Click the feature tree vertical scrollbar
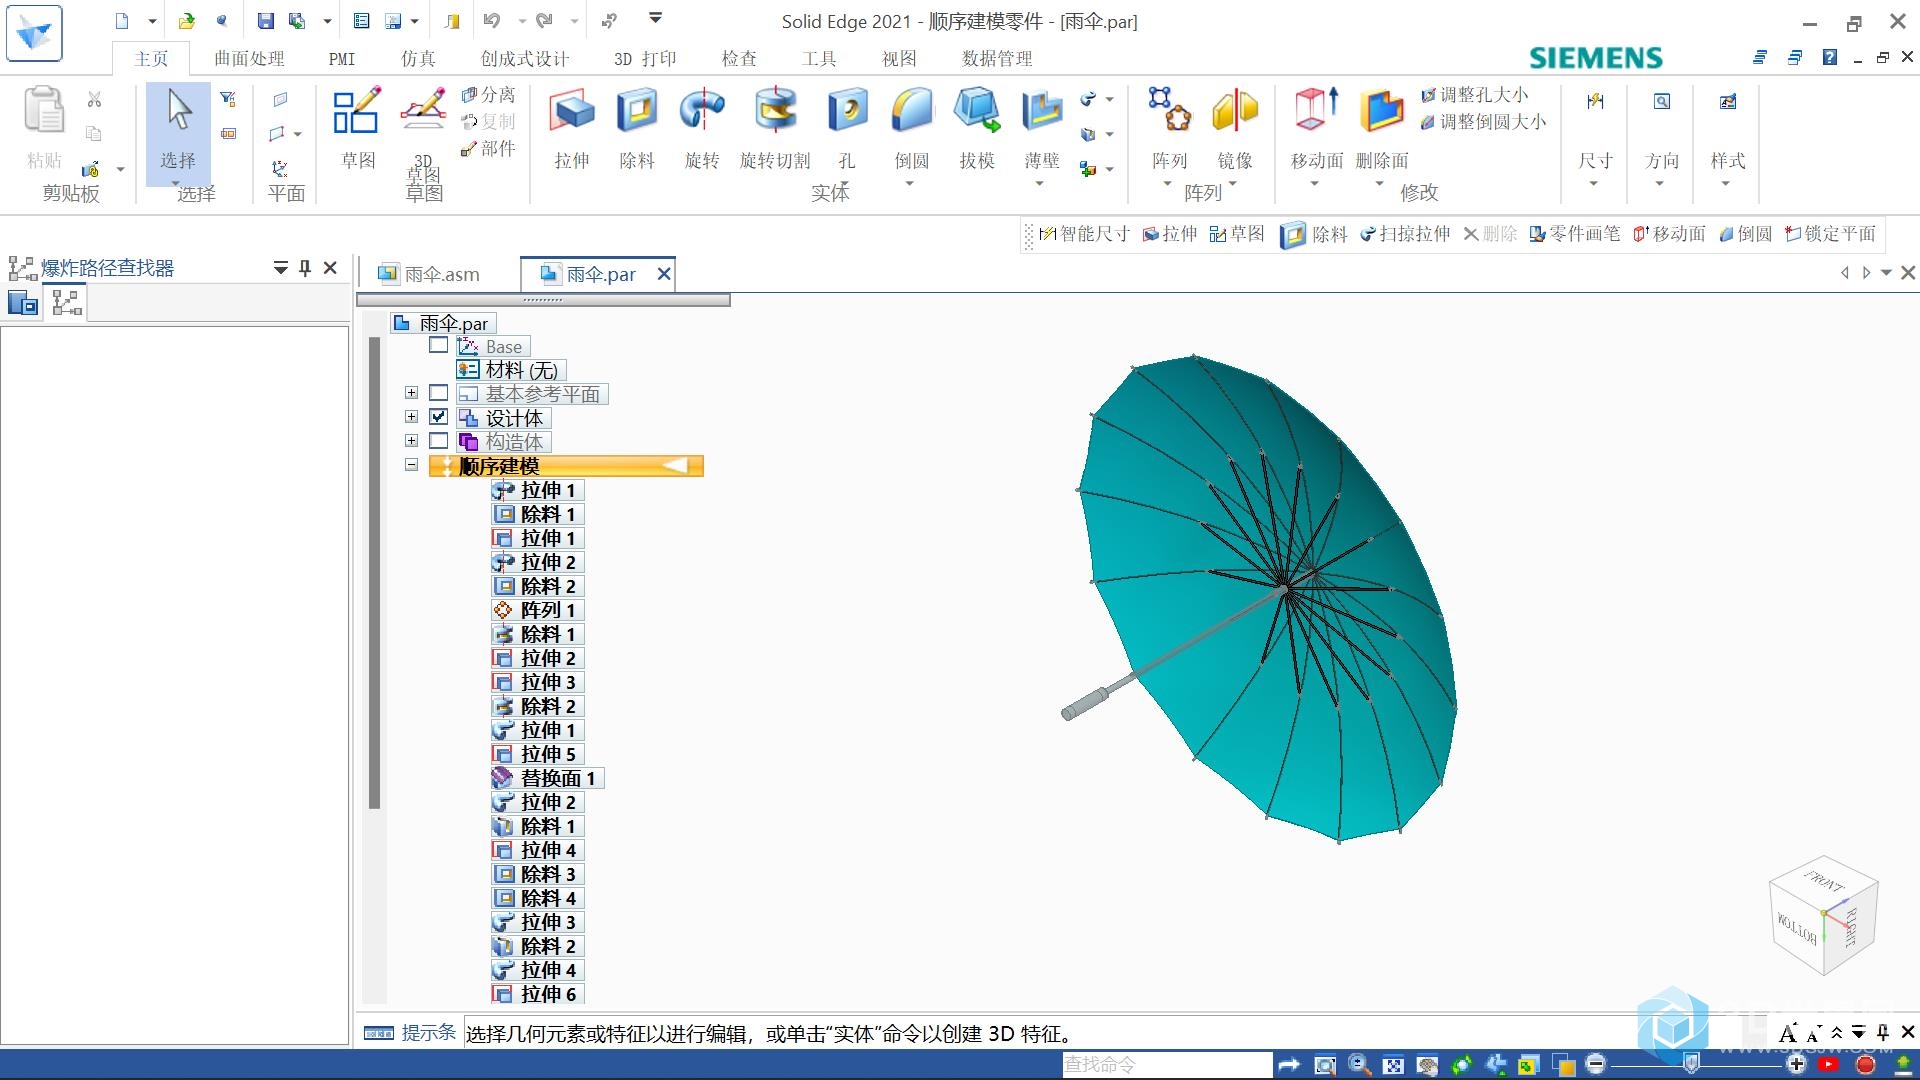 [374, 573]
